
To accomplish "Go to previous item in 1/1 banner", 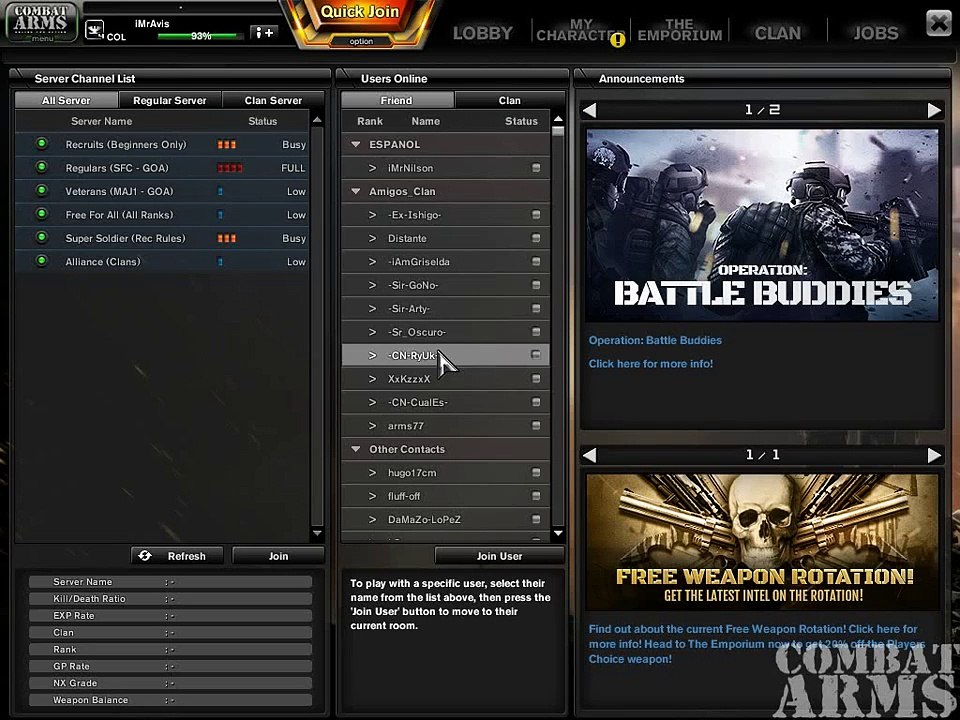I will coord(589,455).
